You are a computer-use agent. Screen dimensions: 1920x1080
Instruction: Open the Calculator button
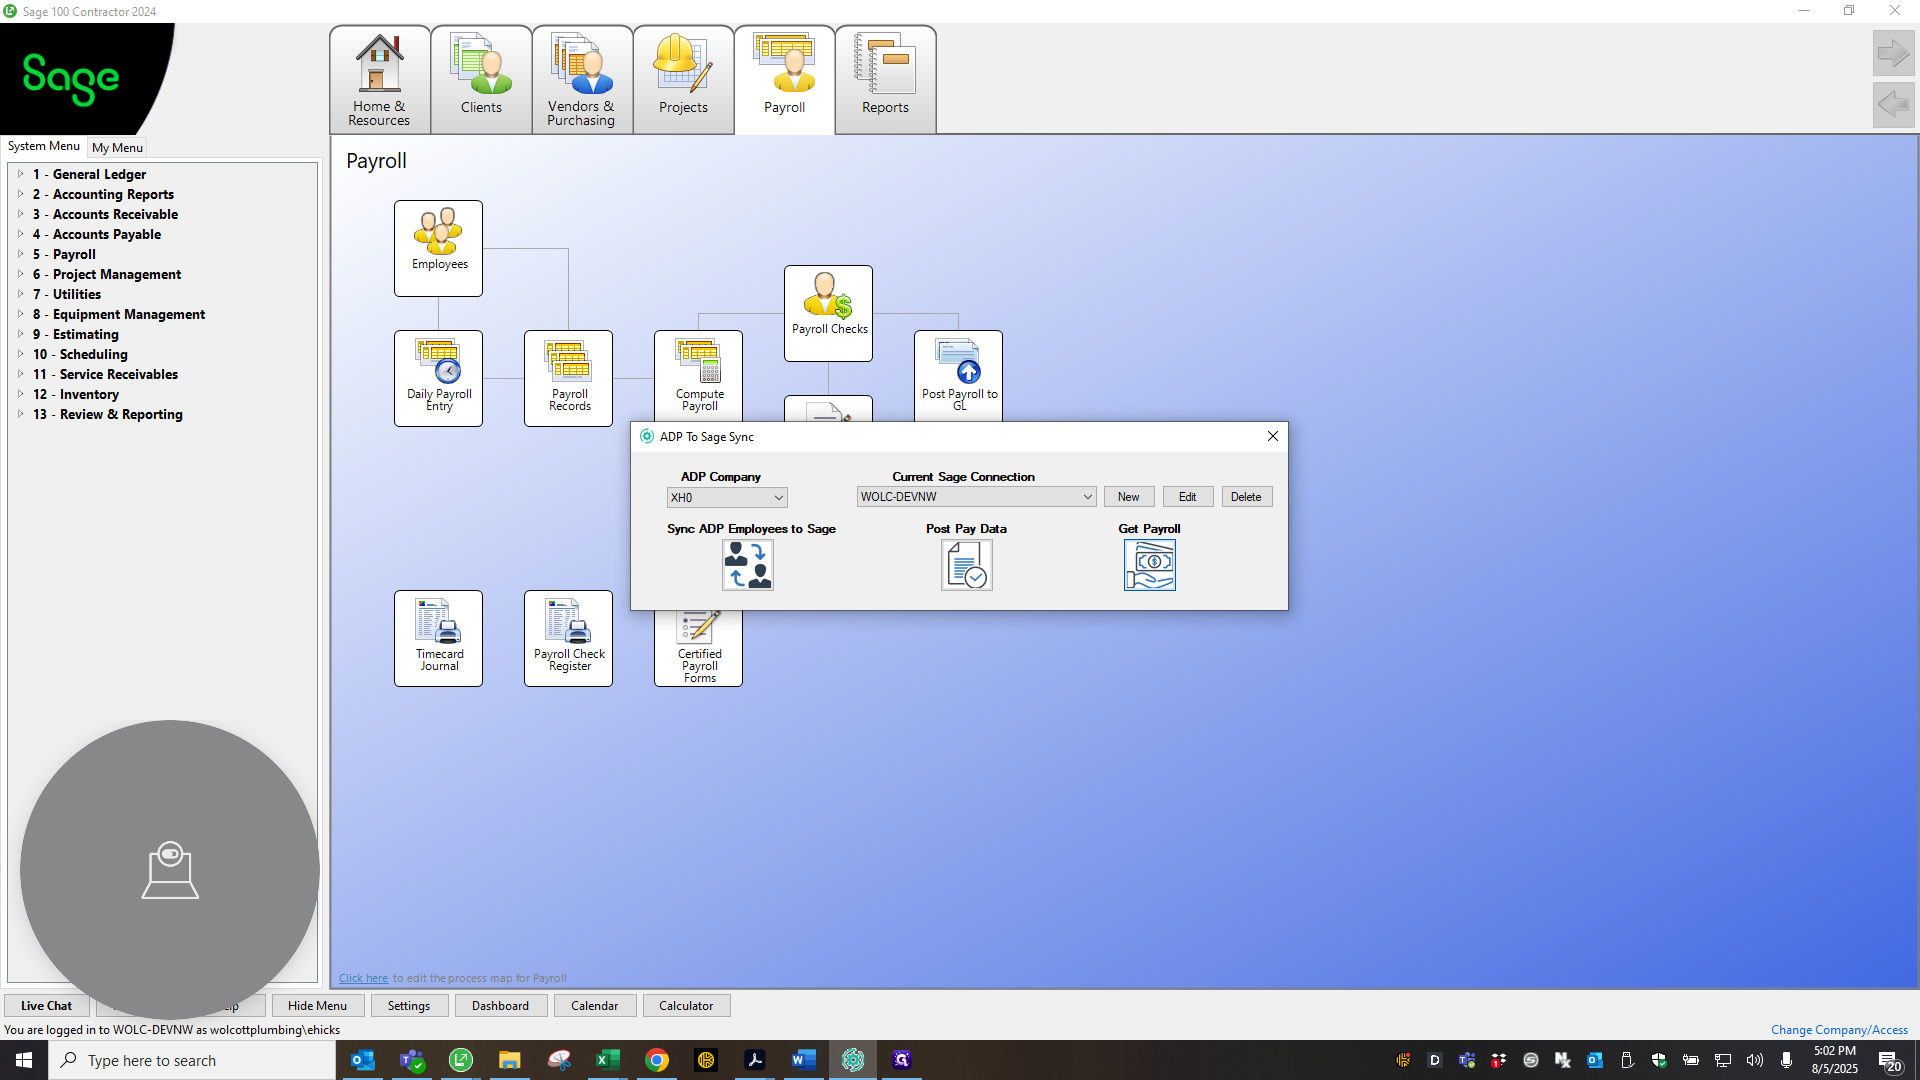pyautogui.click(x=686, y=1006)
